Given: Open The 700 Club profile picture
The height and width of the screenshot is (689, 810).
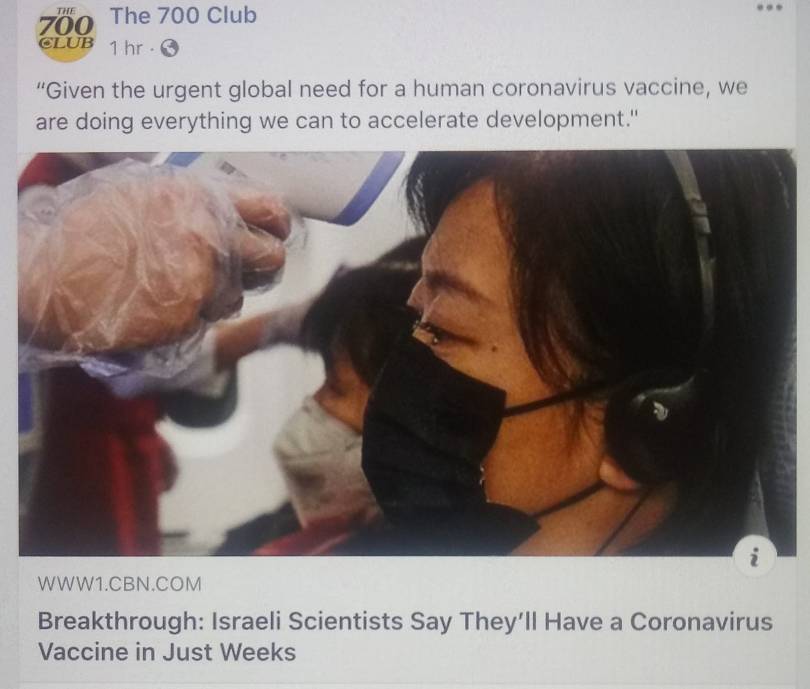Looking at the screenshot, I should (66, 33).
